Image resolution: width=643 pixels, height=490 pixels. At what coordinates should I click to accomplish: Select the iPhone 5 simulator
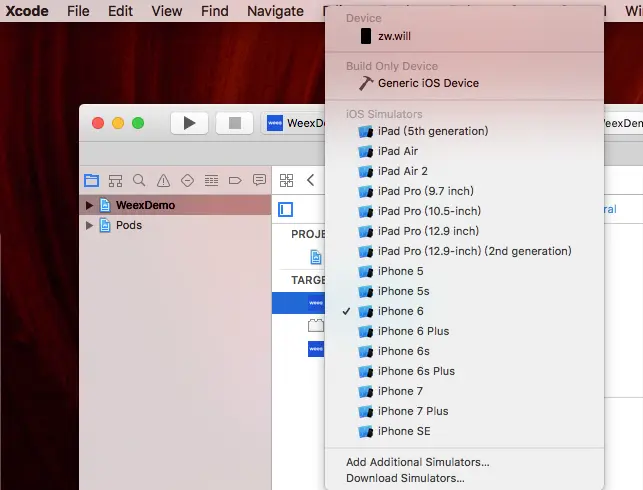click(464, 271)
